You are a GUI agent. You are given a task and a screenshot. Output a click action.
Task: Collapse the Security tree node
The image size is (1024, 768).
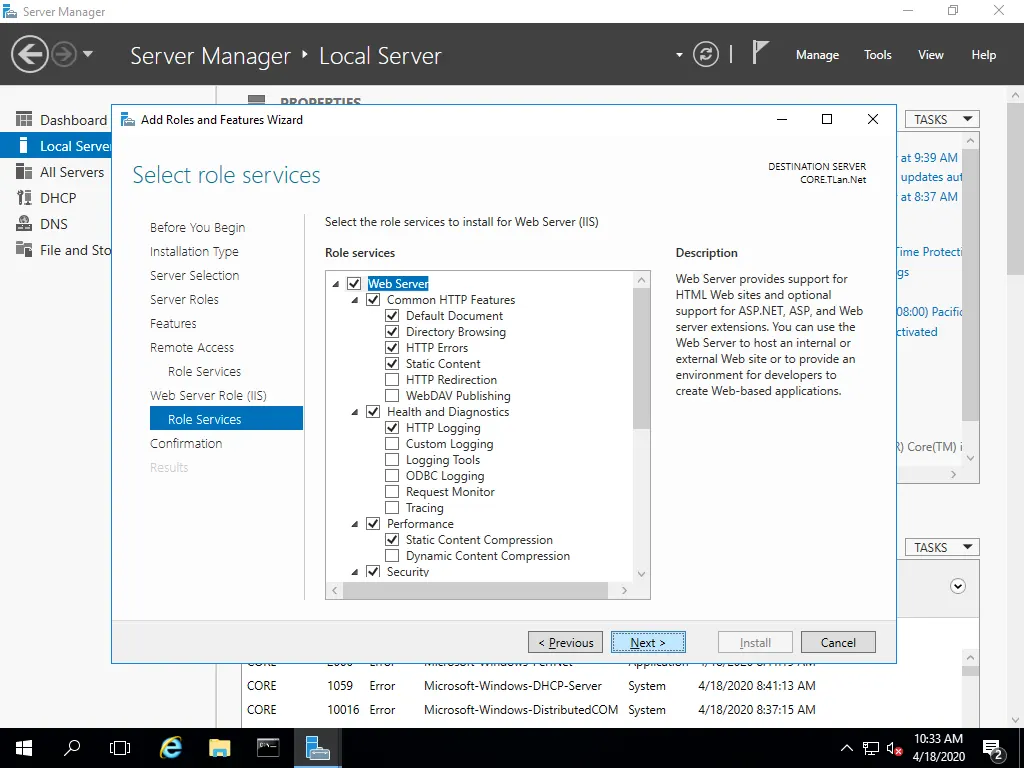355,572
